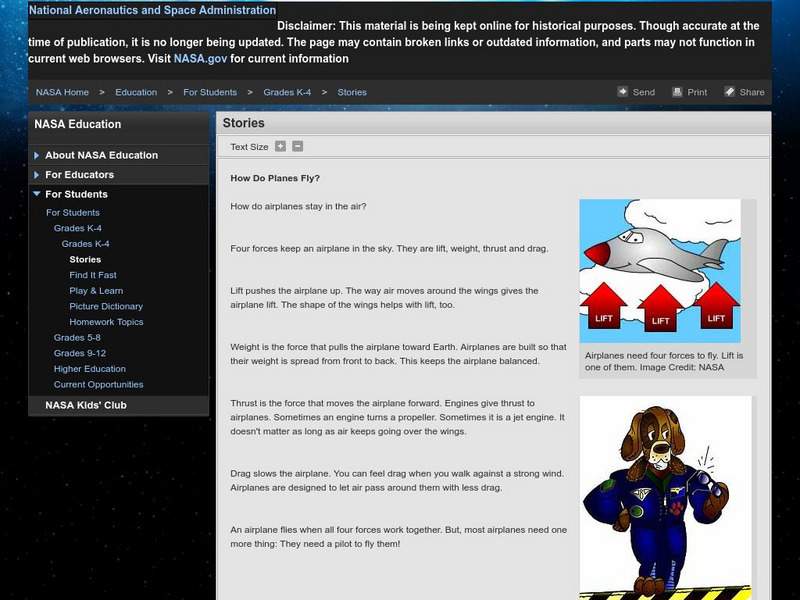Open Higher Education in the sidebar

pyautogui.click(x=90, y=369)
